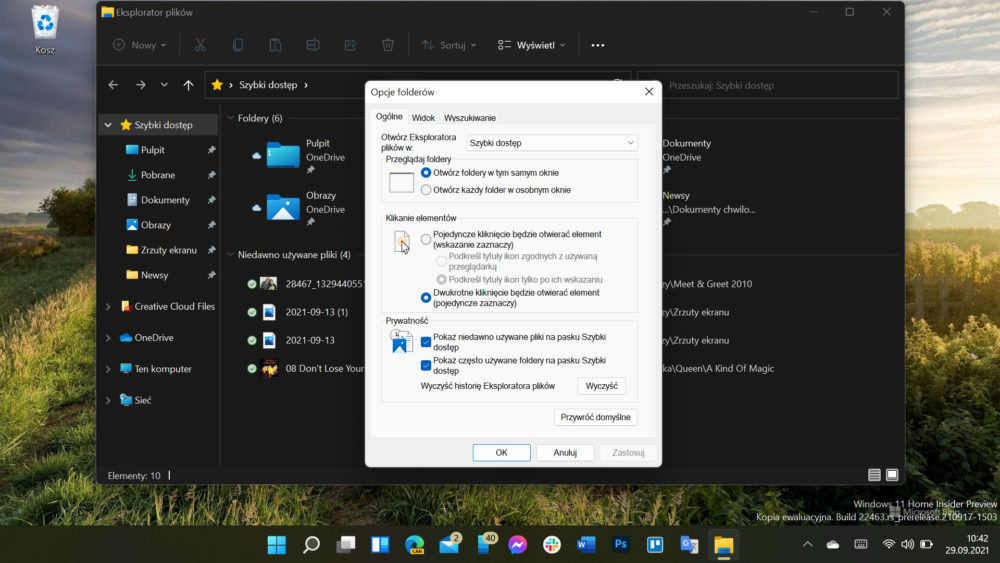Open Trello from the taskbar
The height and width of the screenshot is (563, 1000).
tap(655, 545)
